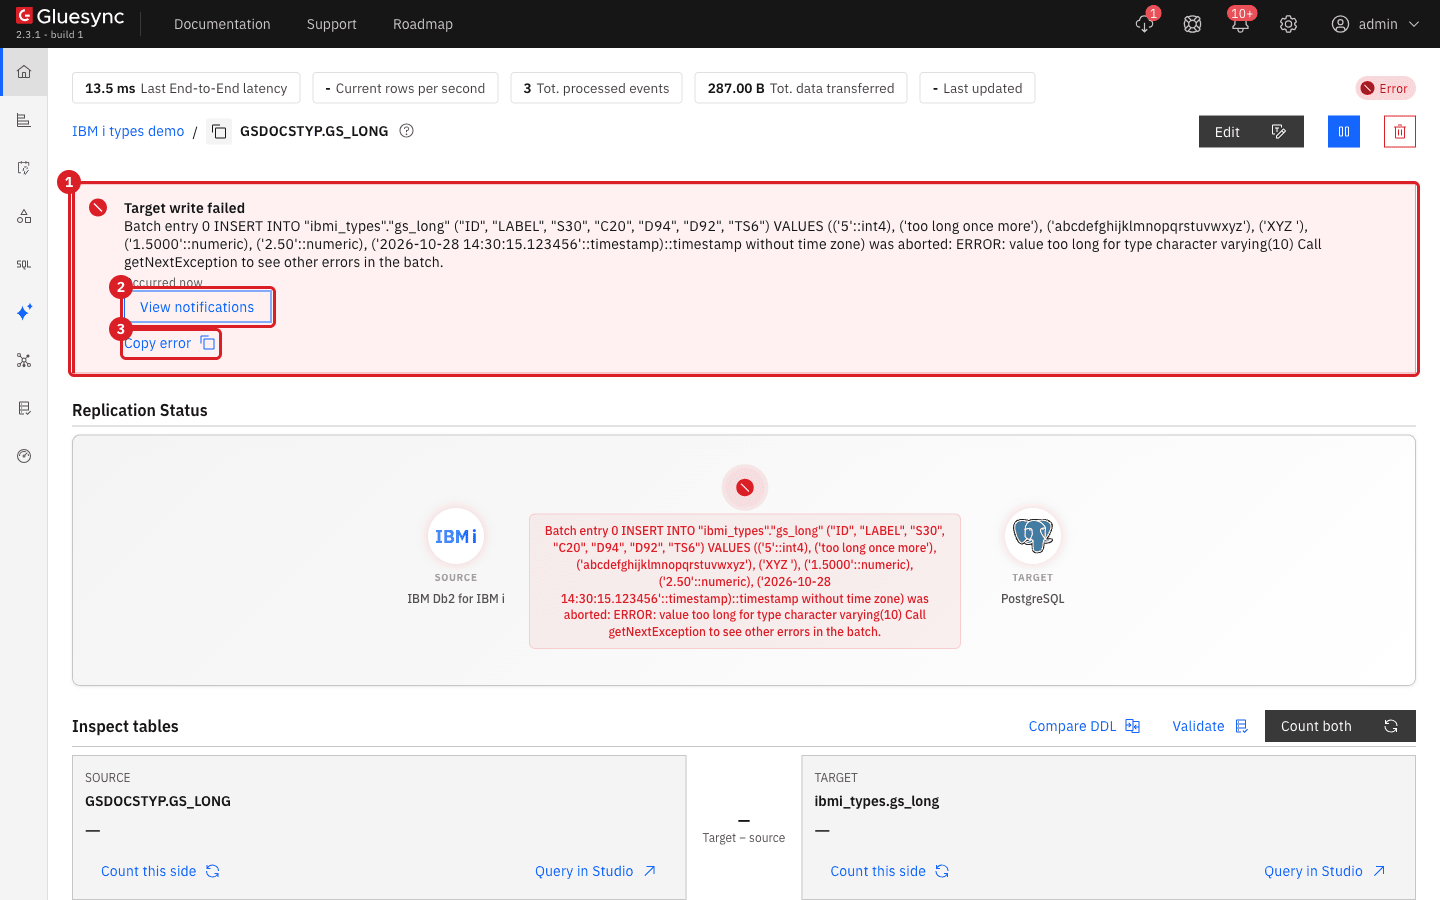Expand the admin user dropdown

(x=1376, y=24)
